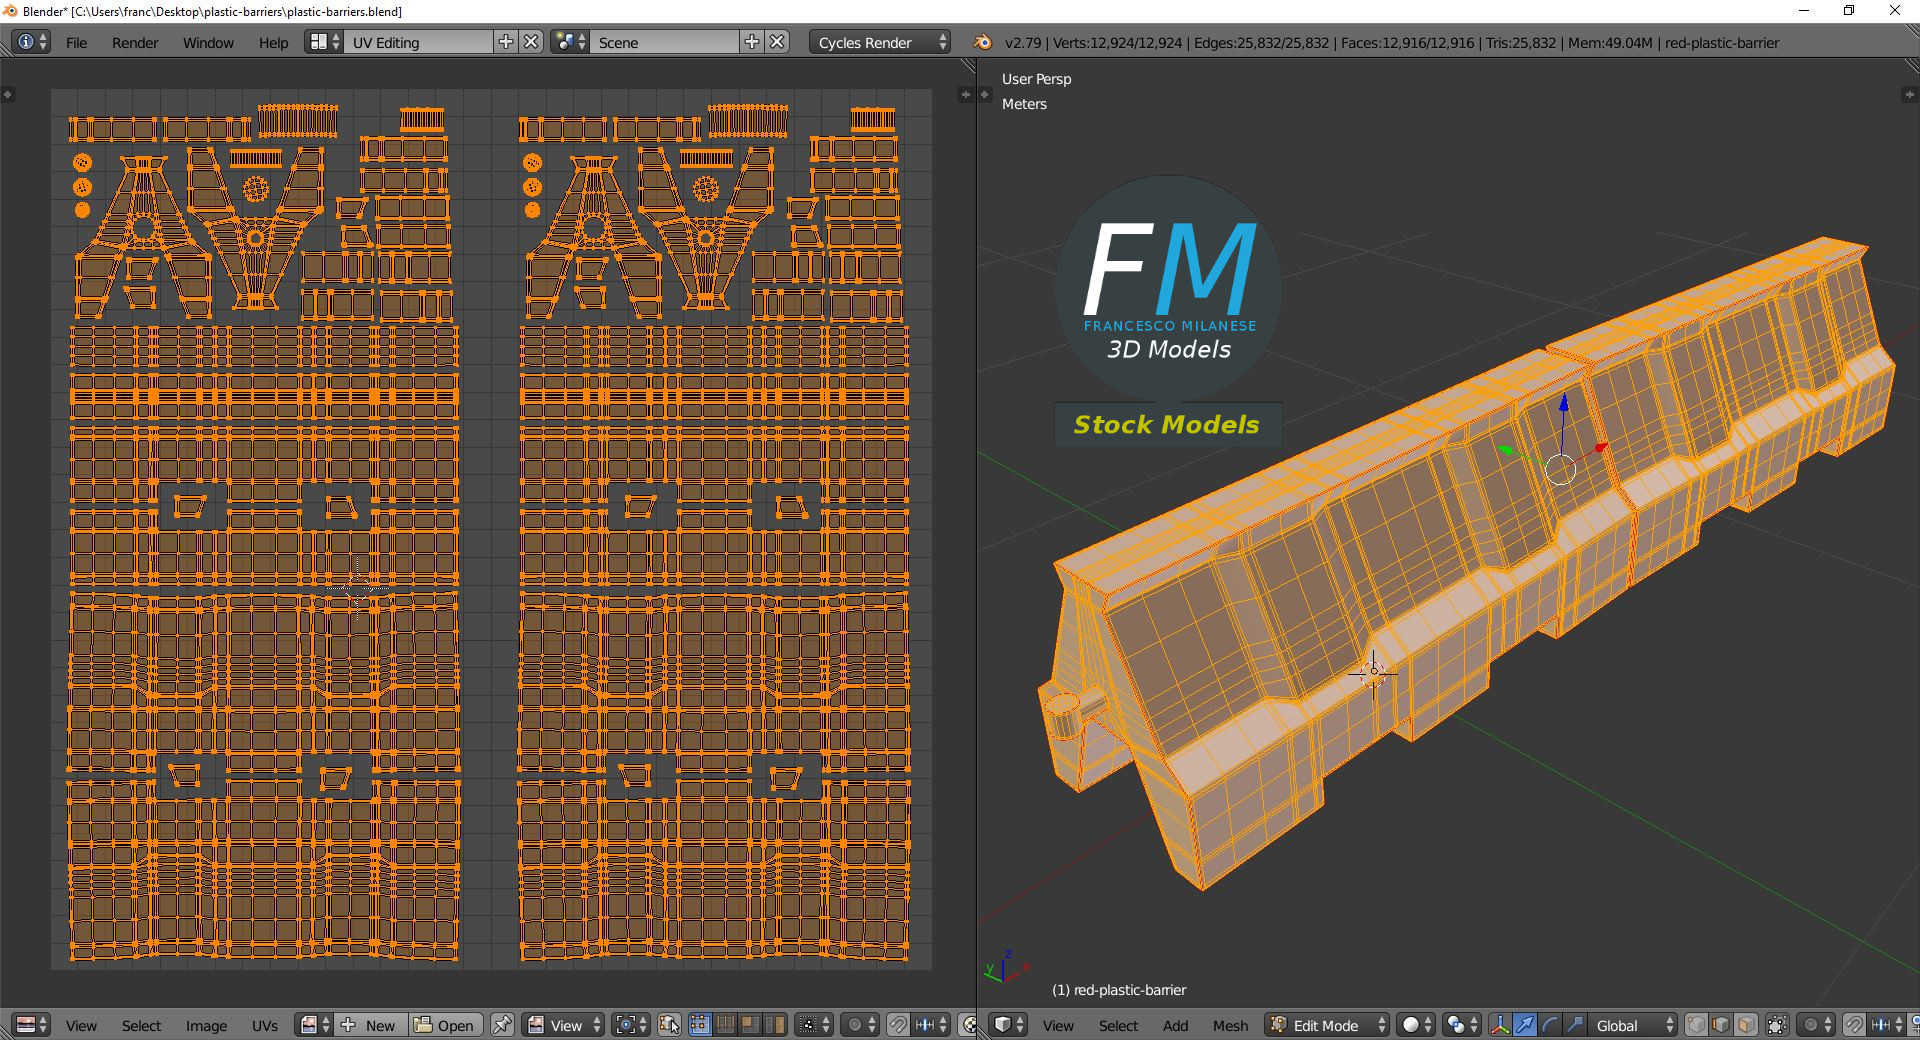Open the 3D viewport View menu

[1058, 1026]
